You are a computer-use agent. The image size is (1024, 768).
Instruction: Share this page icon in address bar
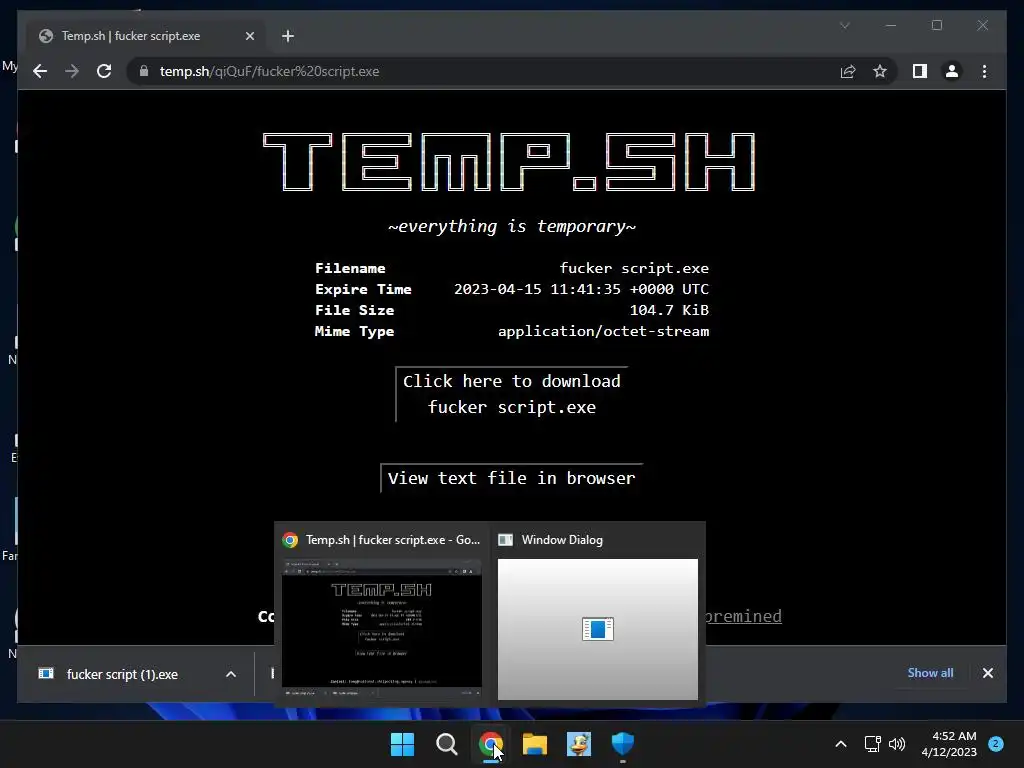(x=848, y=71)
